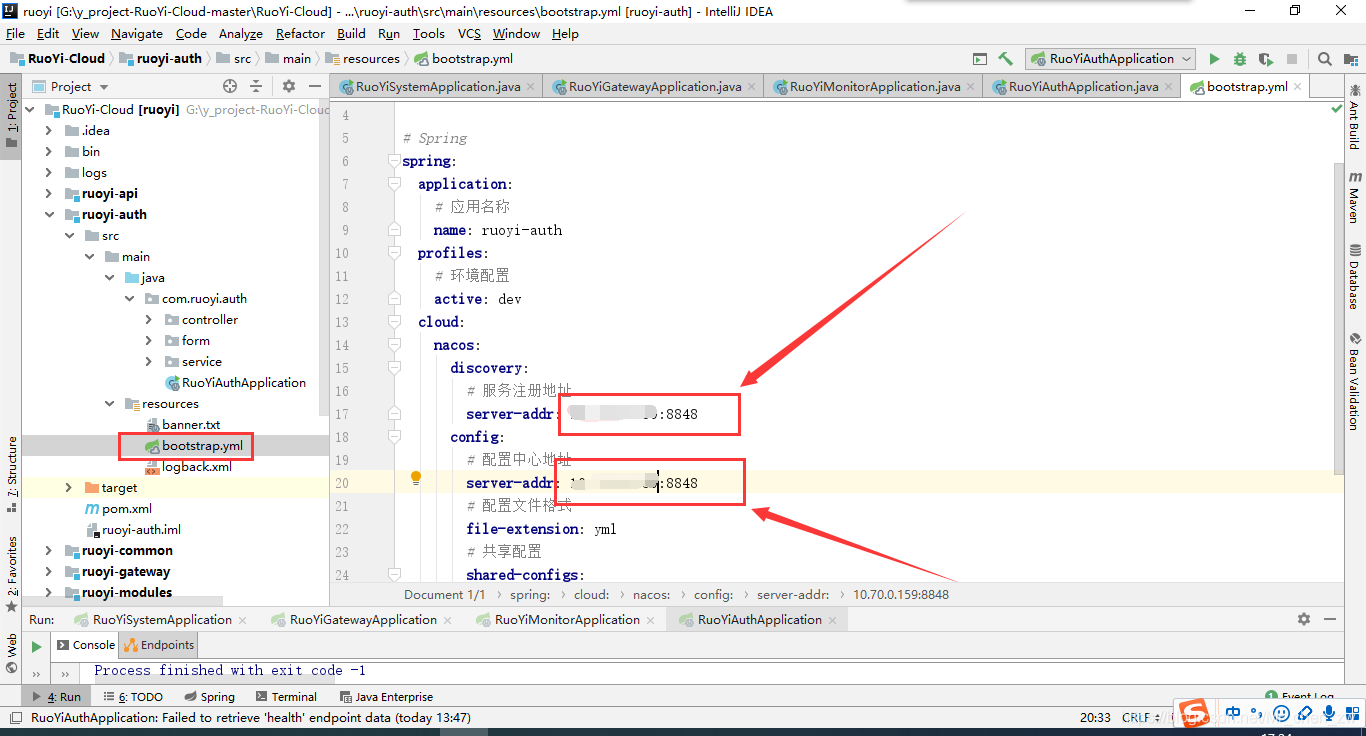
Task: Expand the controller package arrow
Action: tap(148, 319)
